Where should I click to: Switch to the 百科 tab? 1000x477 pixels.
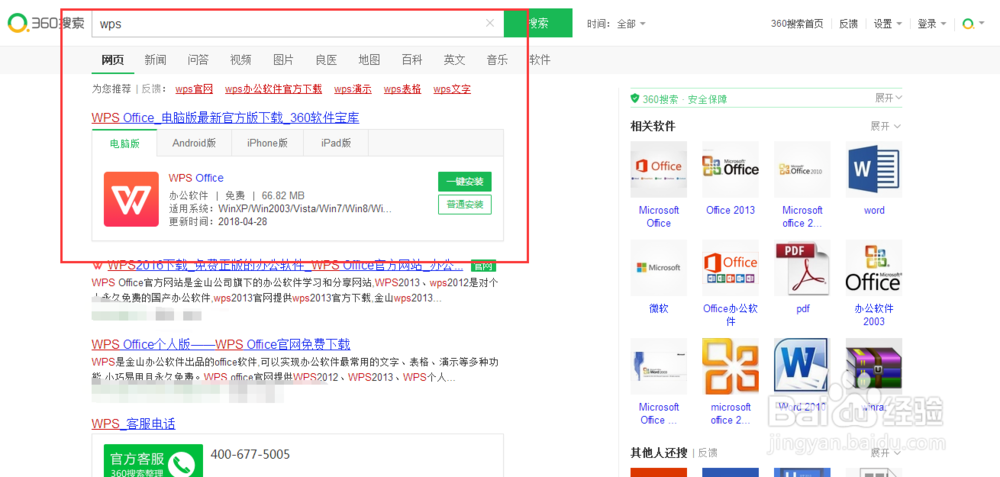point(411,60)
